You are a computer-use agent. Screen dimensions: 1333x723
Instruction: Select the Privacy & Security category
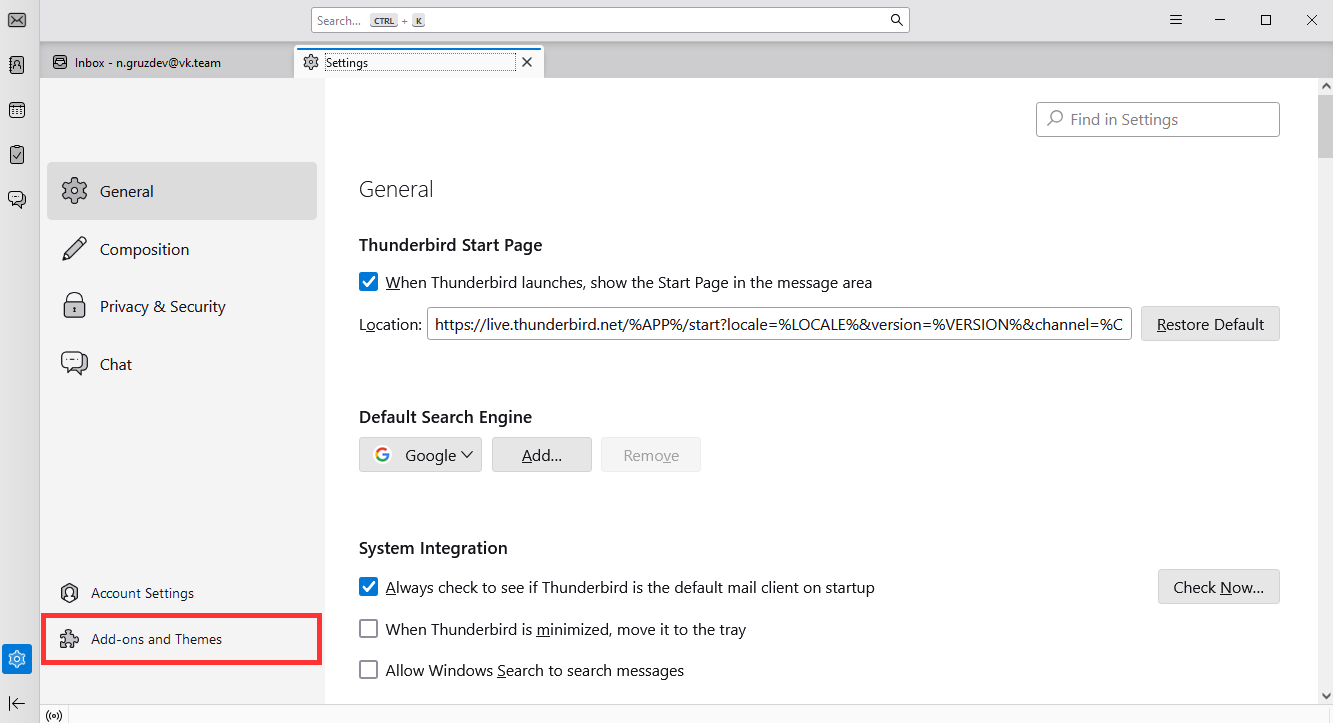tap(162, 307)
